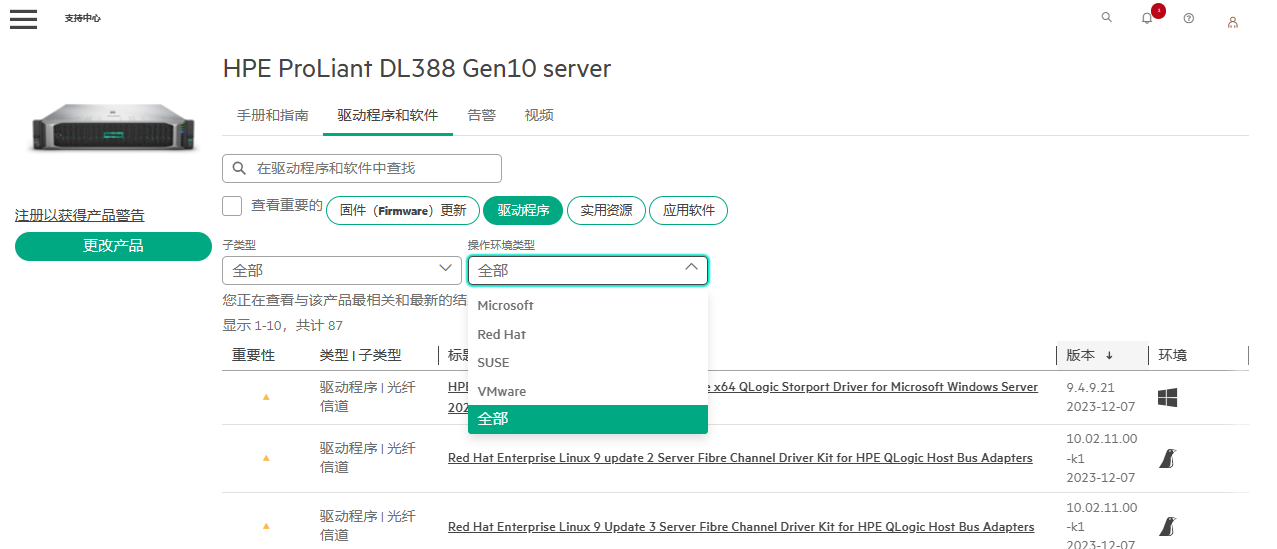Click the Linux penguin icon in second row

(x=1167, y=458)
